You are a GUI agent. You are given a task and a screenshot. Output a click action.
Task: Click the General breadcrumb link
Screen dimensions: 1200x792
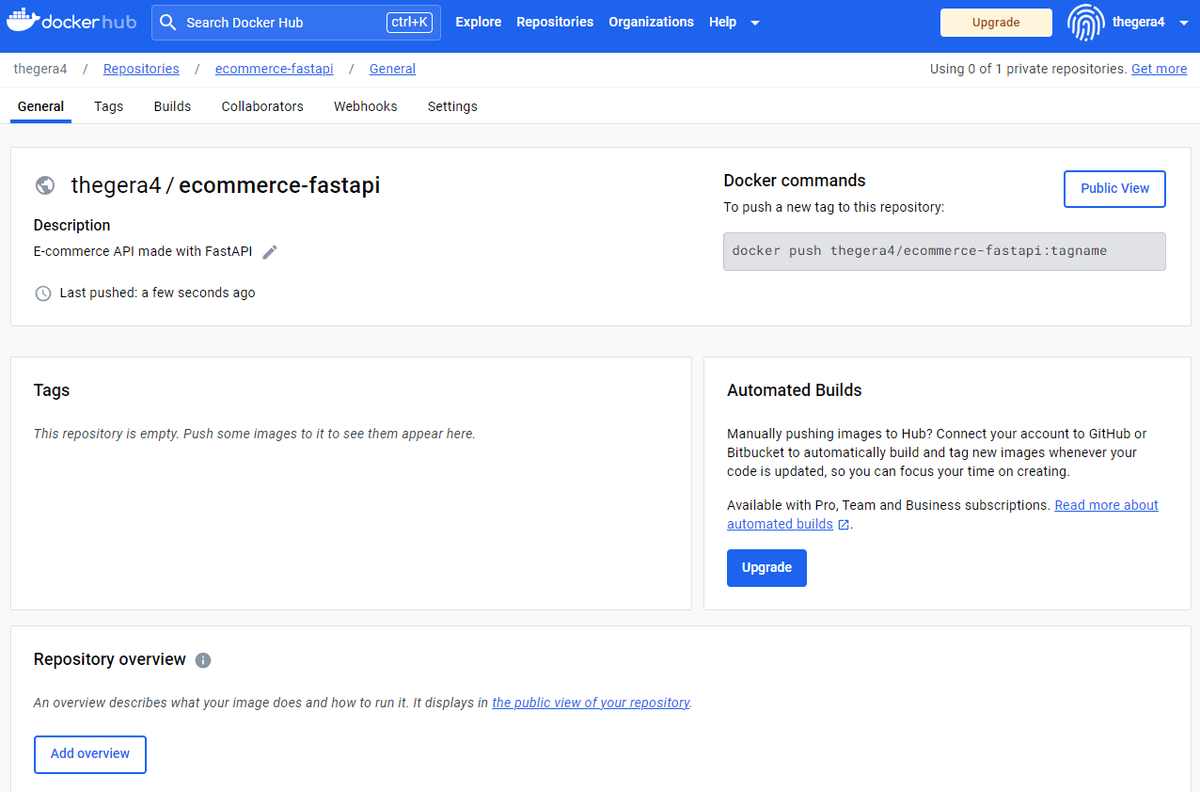[x=392, y=69]
